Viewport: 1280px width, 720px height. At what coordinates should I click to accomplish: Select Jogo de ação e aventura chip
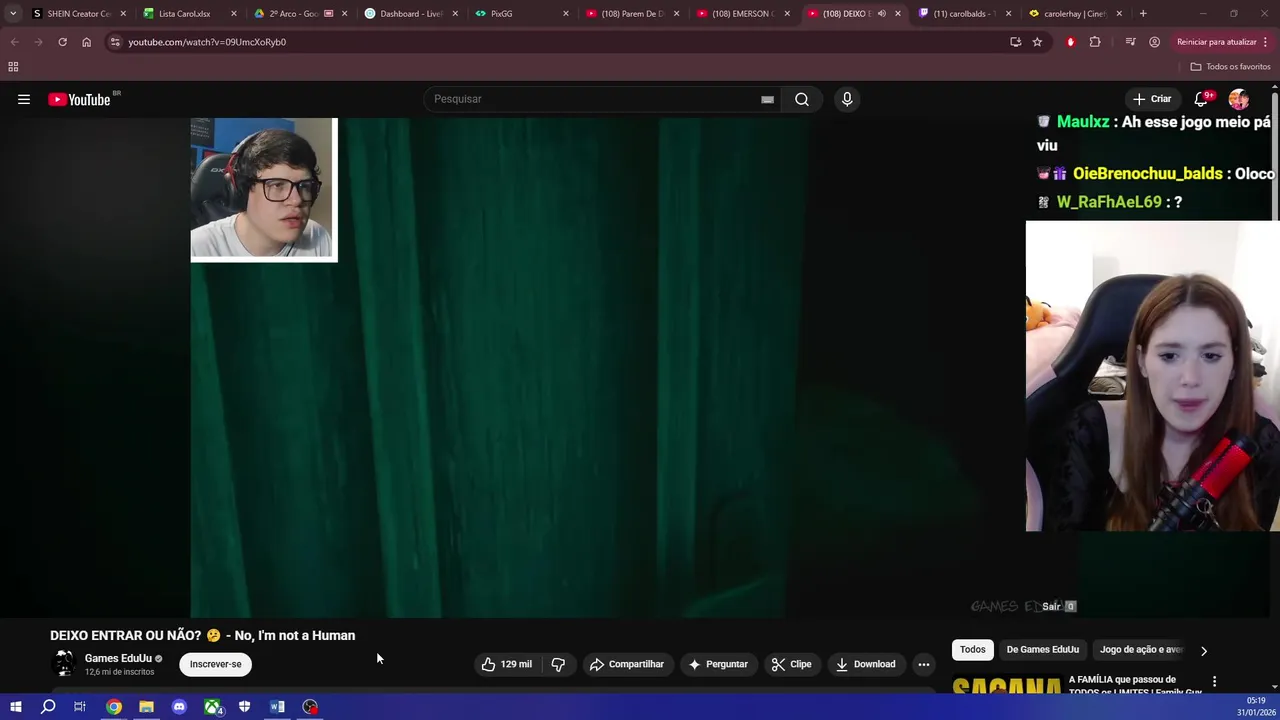click(x=1140, y=650)
